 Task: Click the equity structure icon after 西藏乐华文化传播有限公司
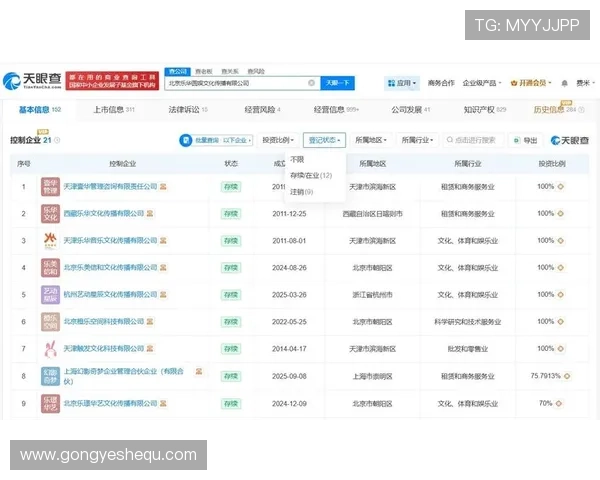150,214
